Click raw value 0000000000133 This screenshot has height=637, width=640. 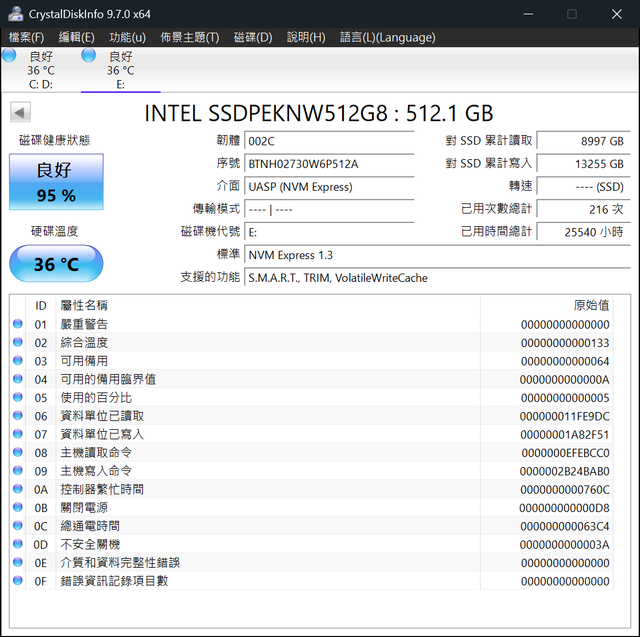pos(565,343)
